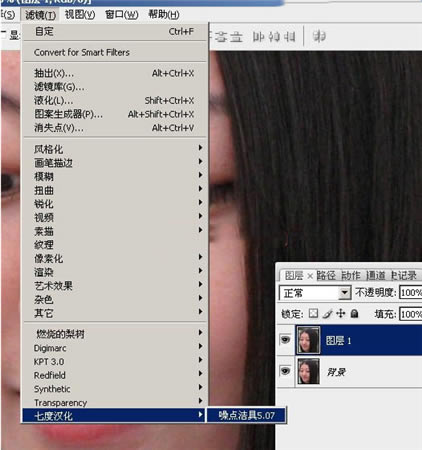Click the align right edges icon in options bar

289,36
